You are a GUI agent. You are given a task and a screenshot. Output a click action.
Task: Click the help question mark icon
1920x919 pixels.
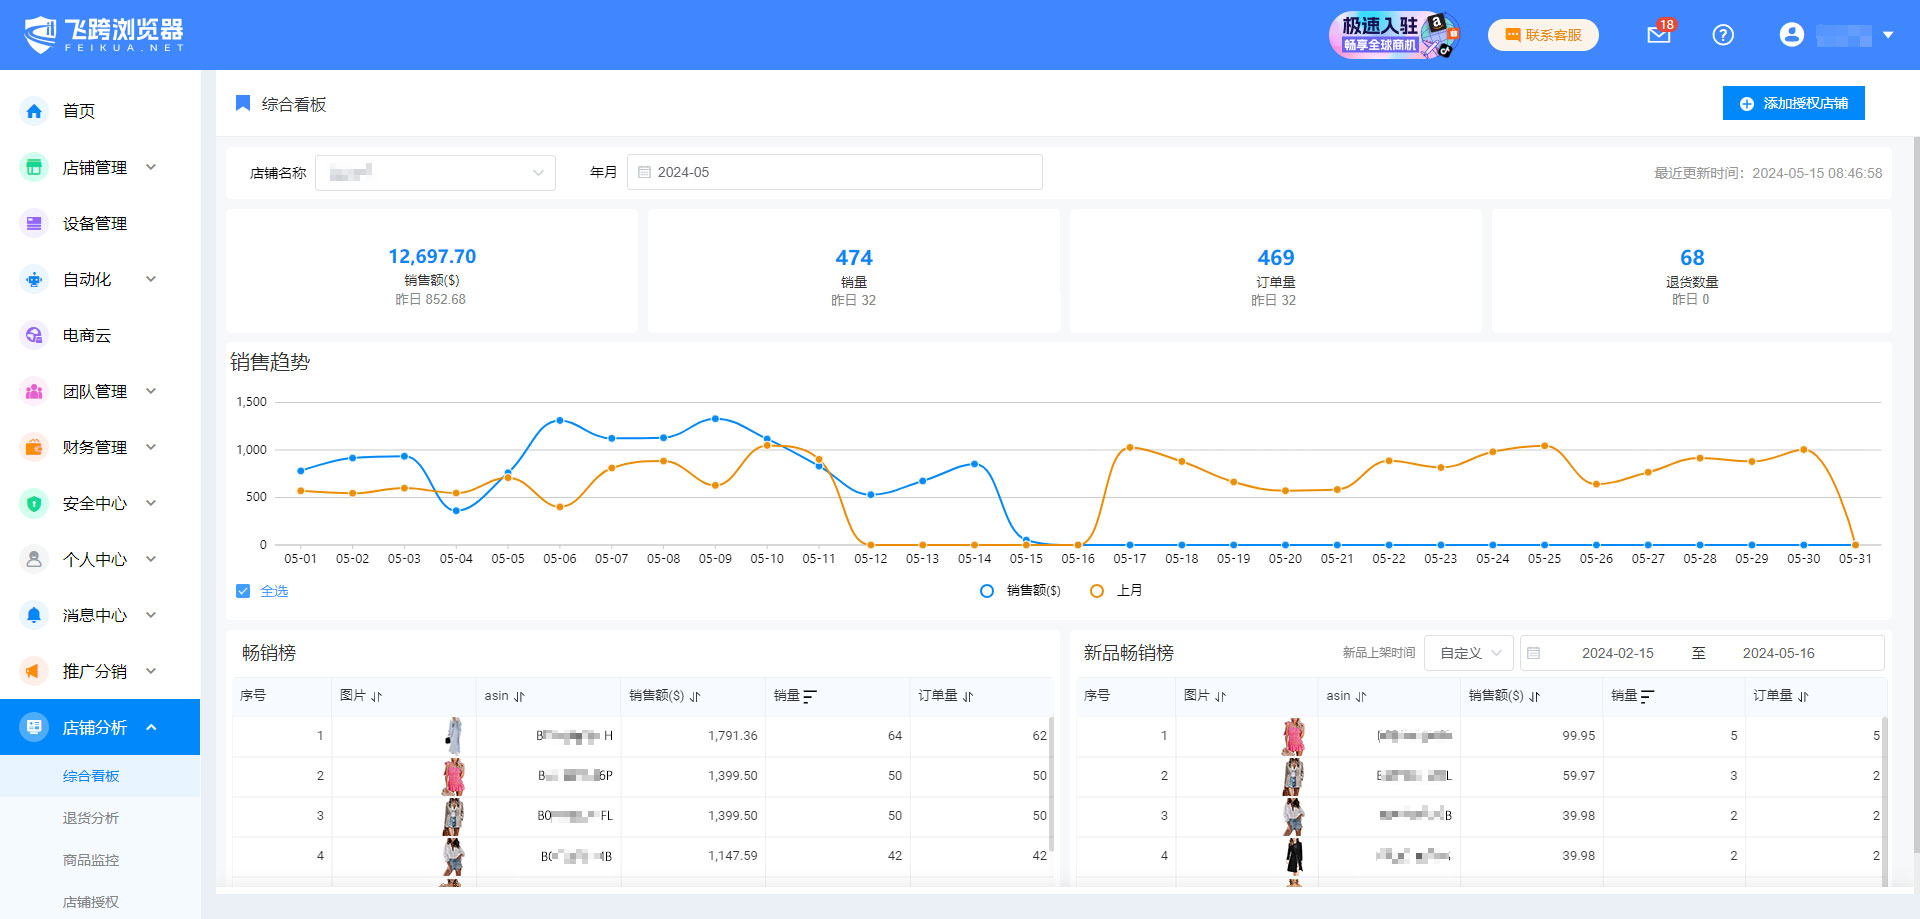click(x=1723, y=35)
